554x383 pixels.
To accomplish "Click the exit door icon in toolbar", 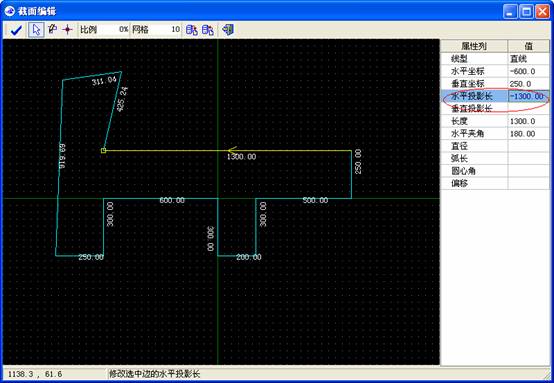I will 228,29.
